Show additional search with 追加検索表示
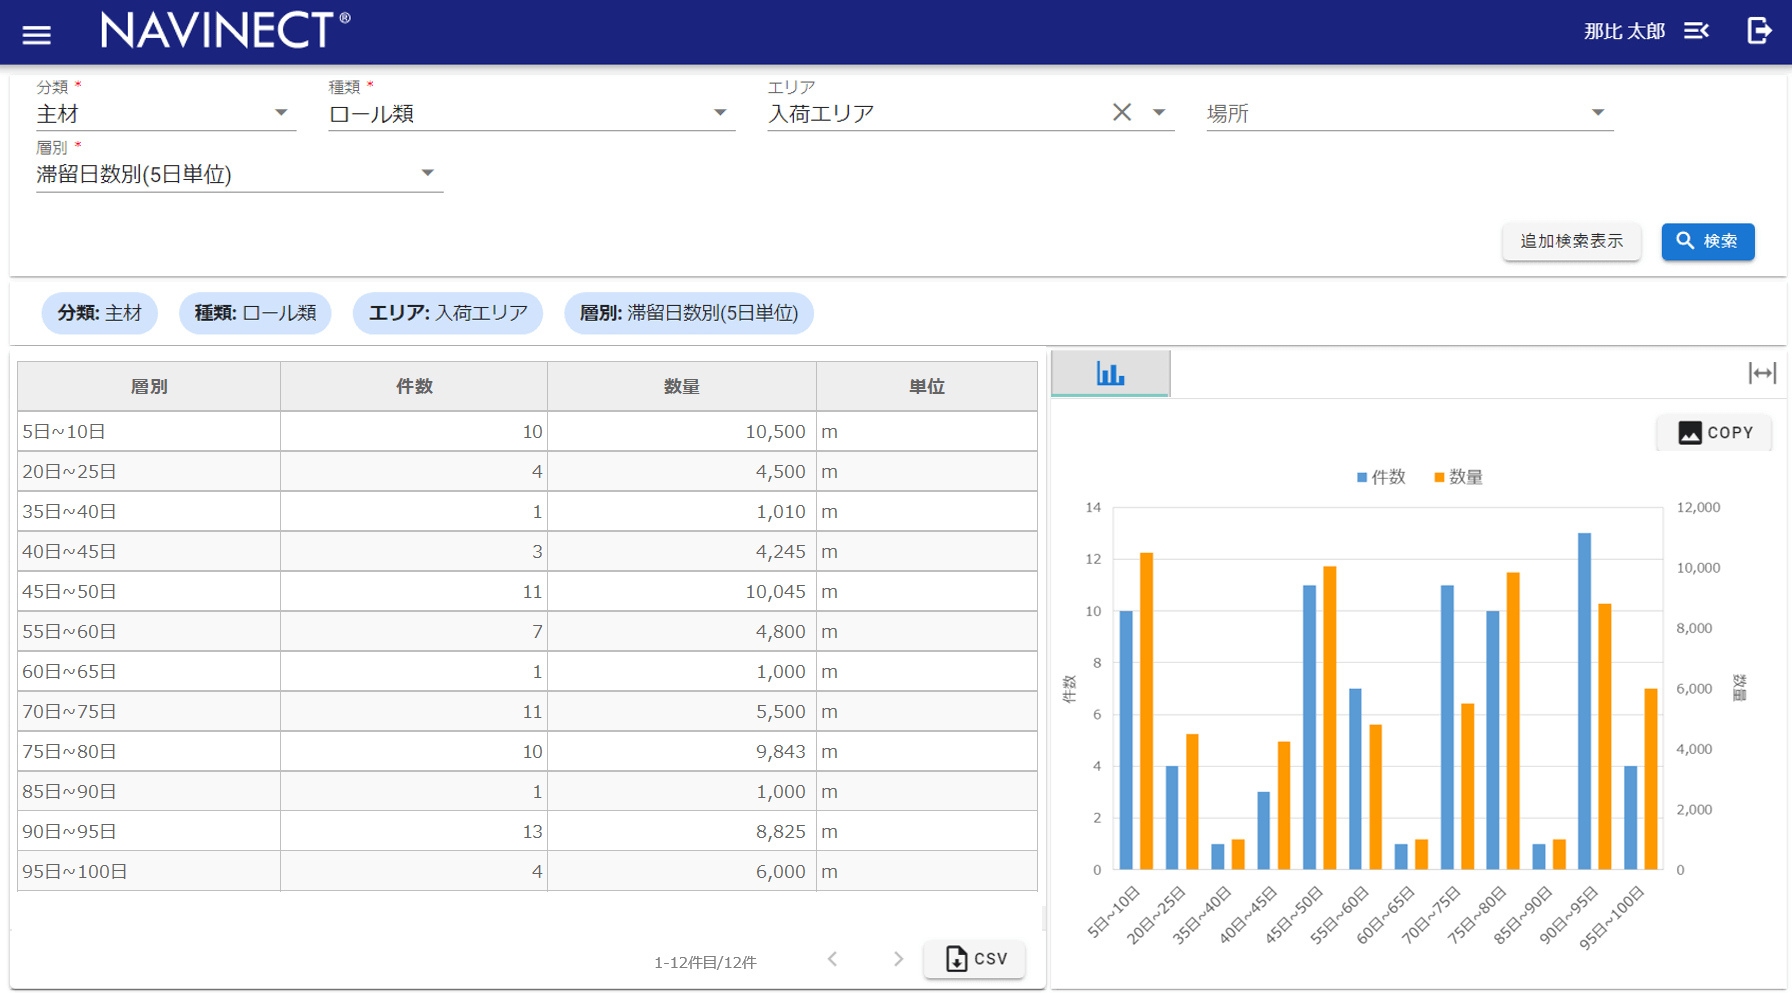Viewport: 1792px width, 993px height. 1571,241
